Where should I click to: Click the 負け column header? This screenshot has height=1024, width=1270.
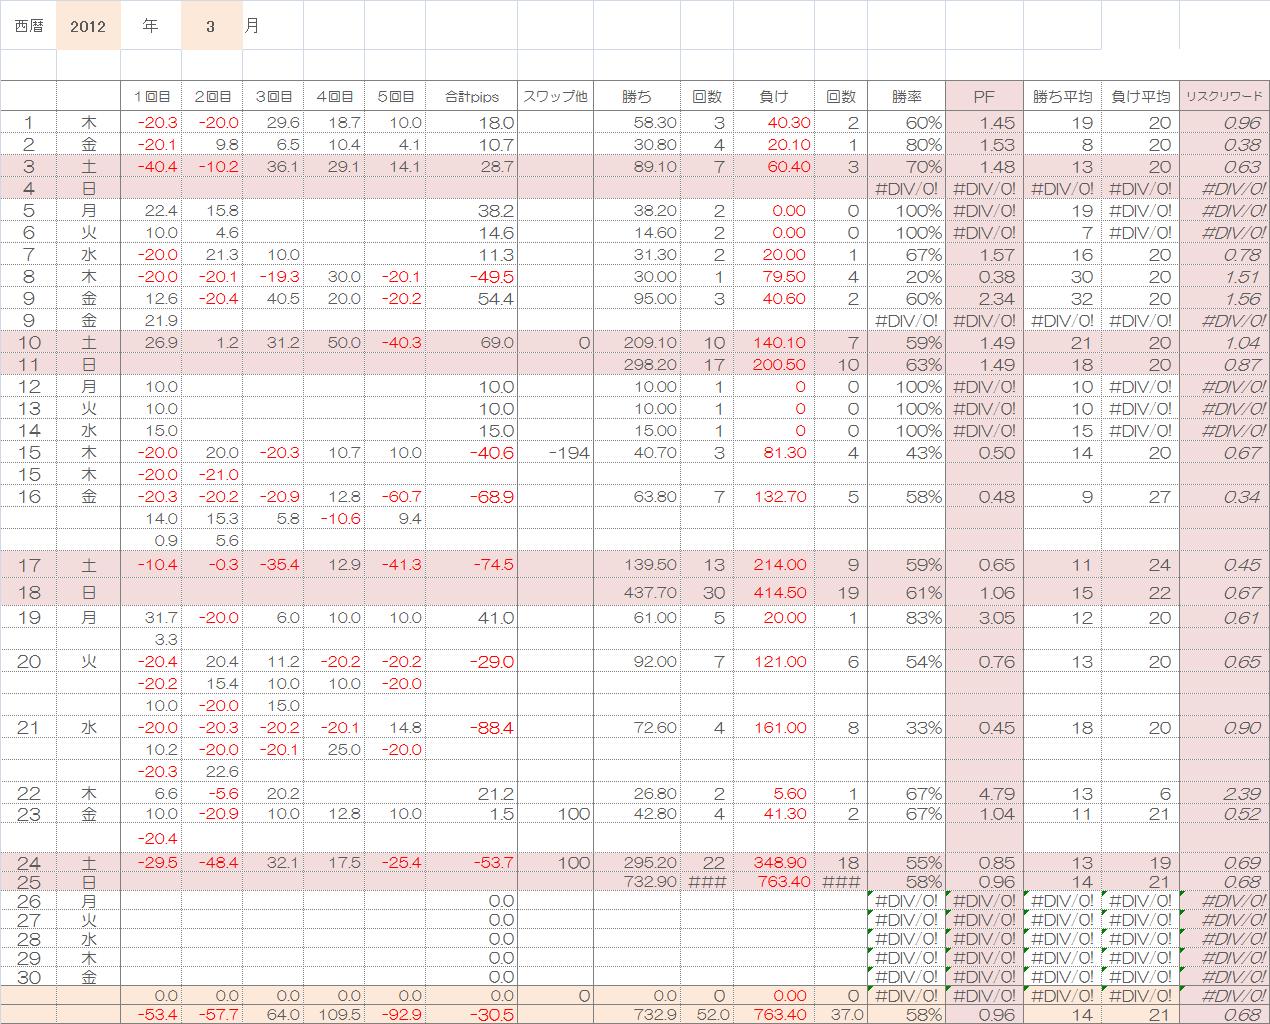click(773, 97)
